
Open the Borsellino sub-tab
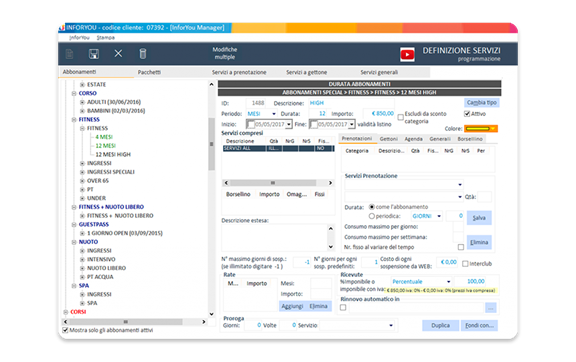coord(470,139)
